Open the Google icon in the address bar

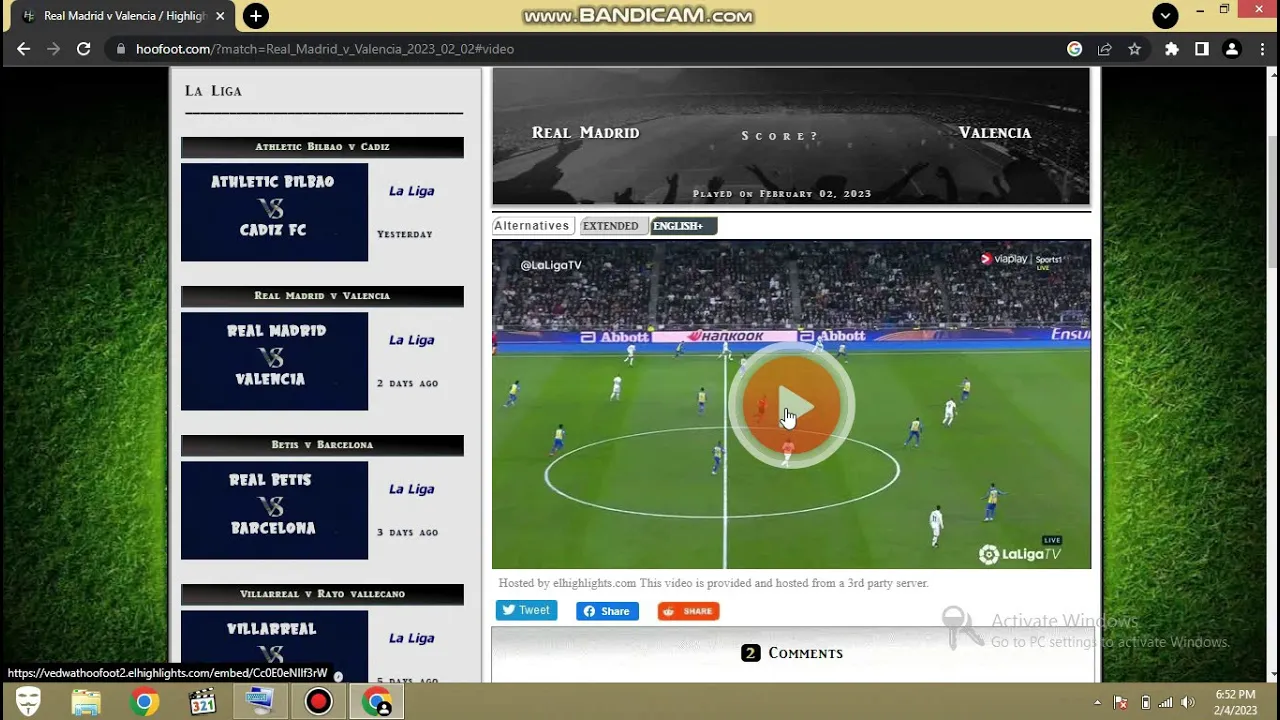coord(1075,49)
